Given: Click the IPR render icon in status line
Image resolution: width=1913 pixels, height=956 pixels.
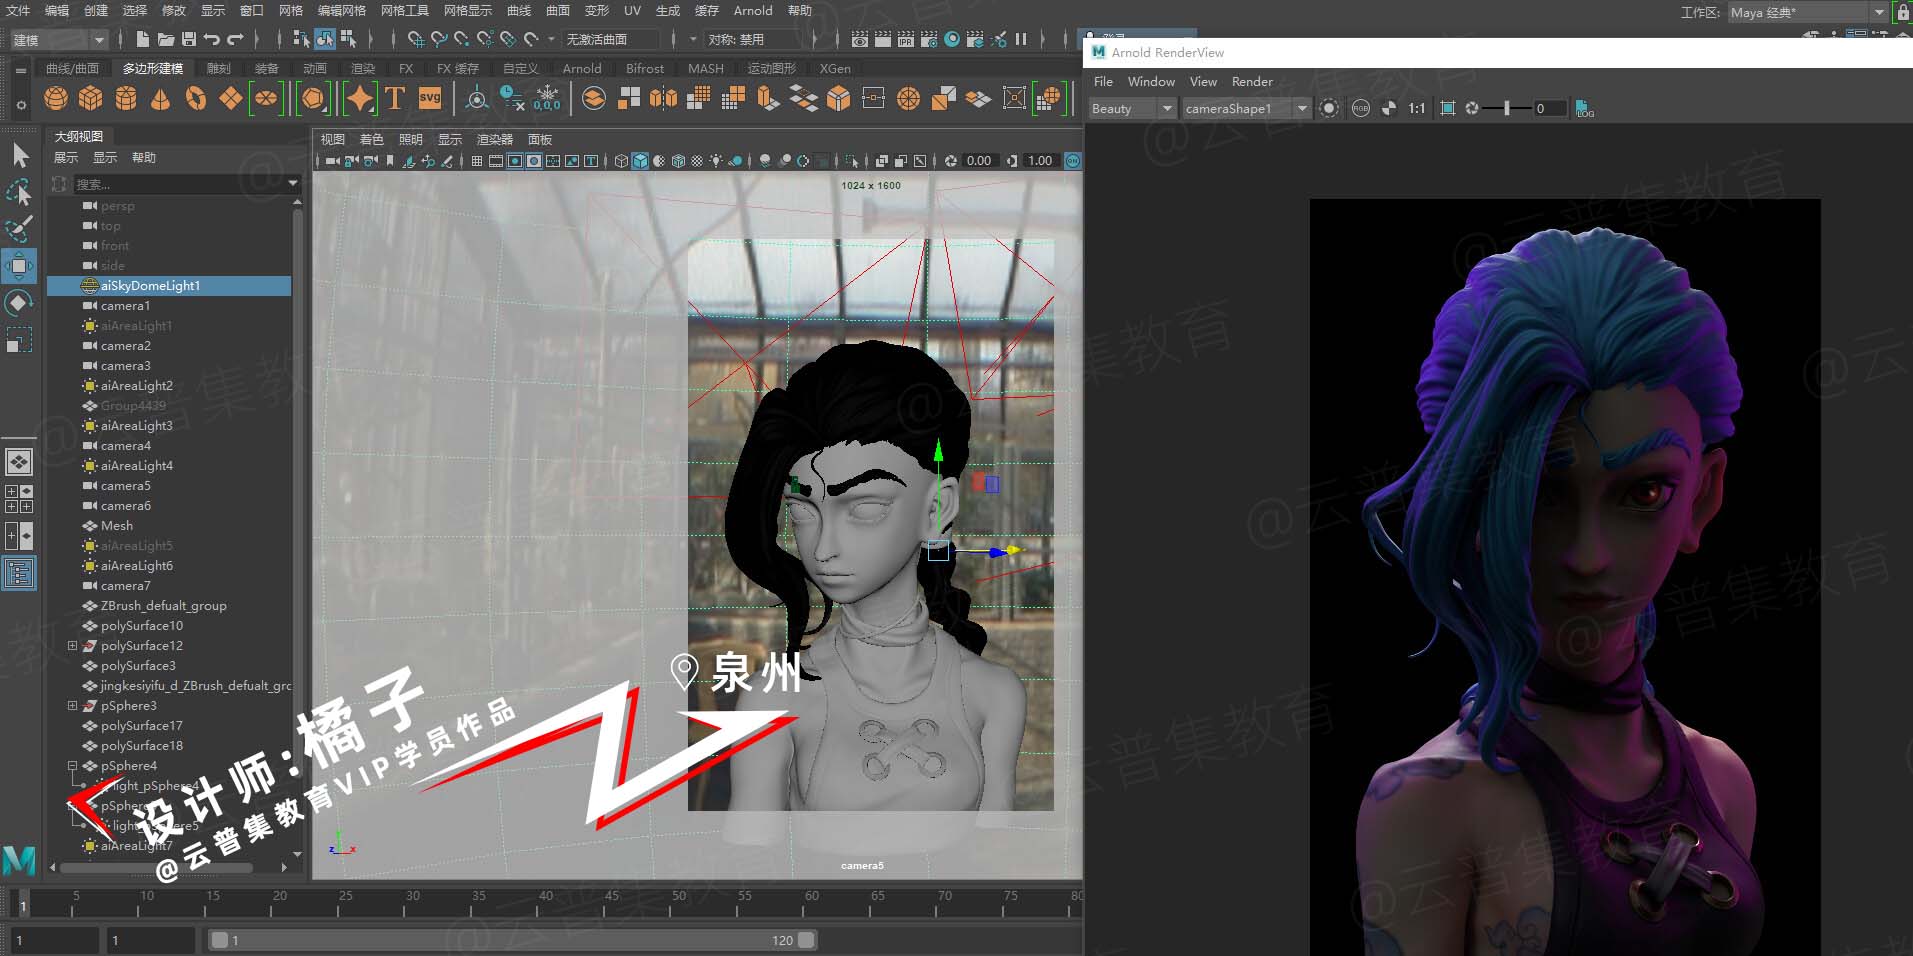Looking at the screenshot, I should tap(906, 40).
